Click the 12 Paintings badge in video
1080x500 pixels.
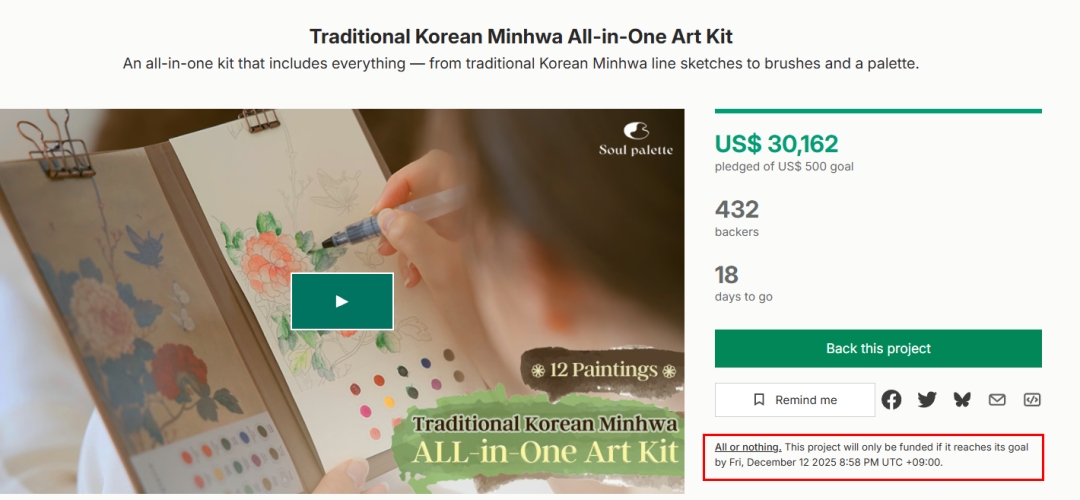(602, 370)
